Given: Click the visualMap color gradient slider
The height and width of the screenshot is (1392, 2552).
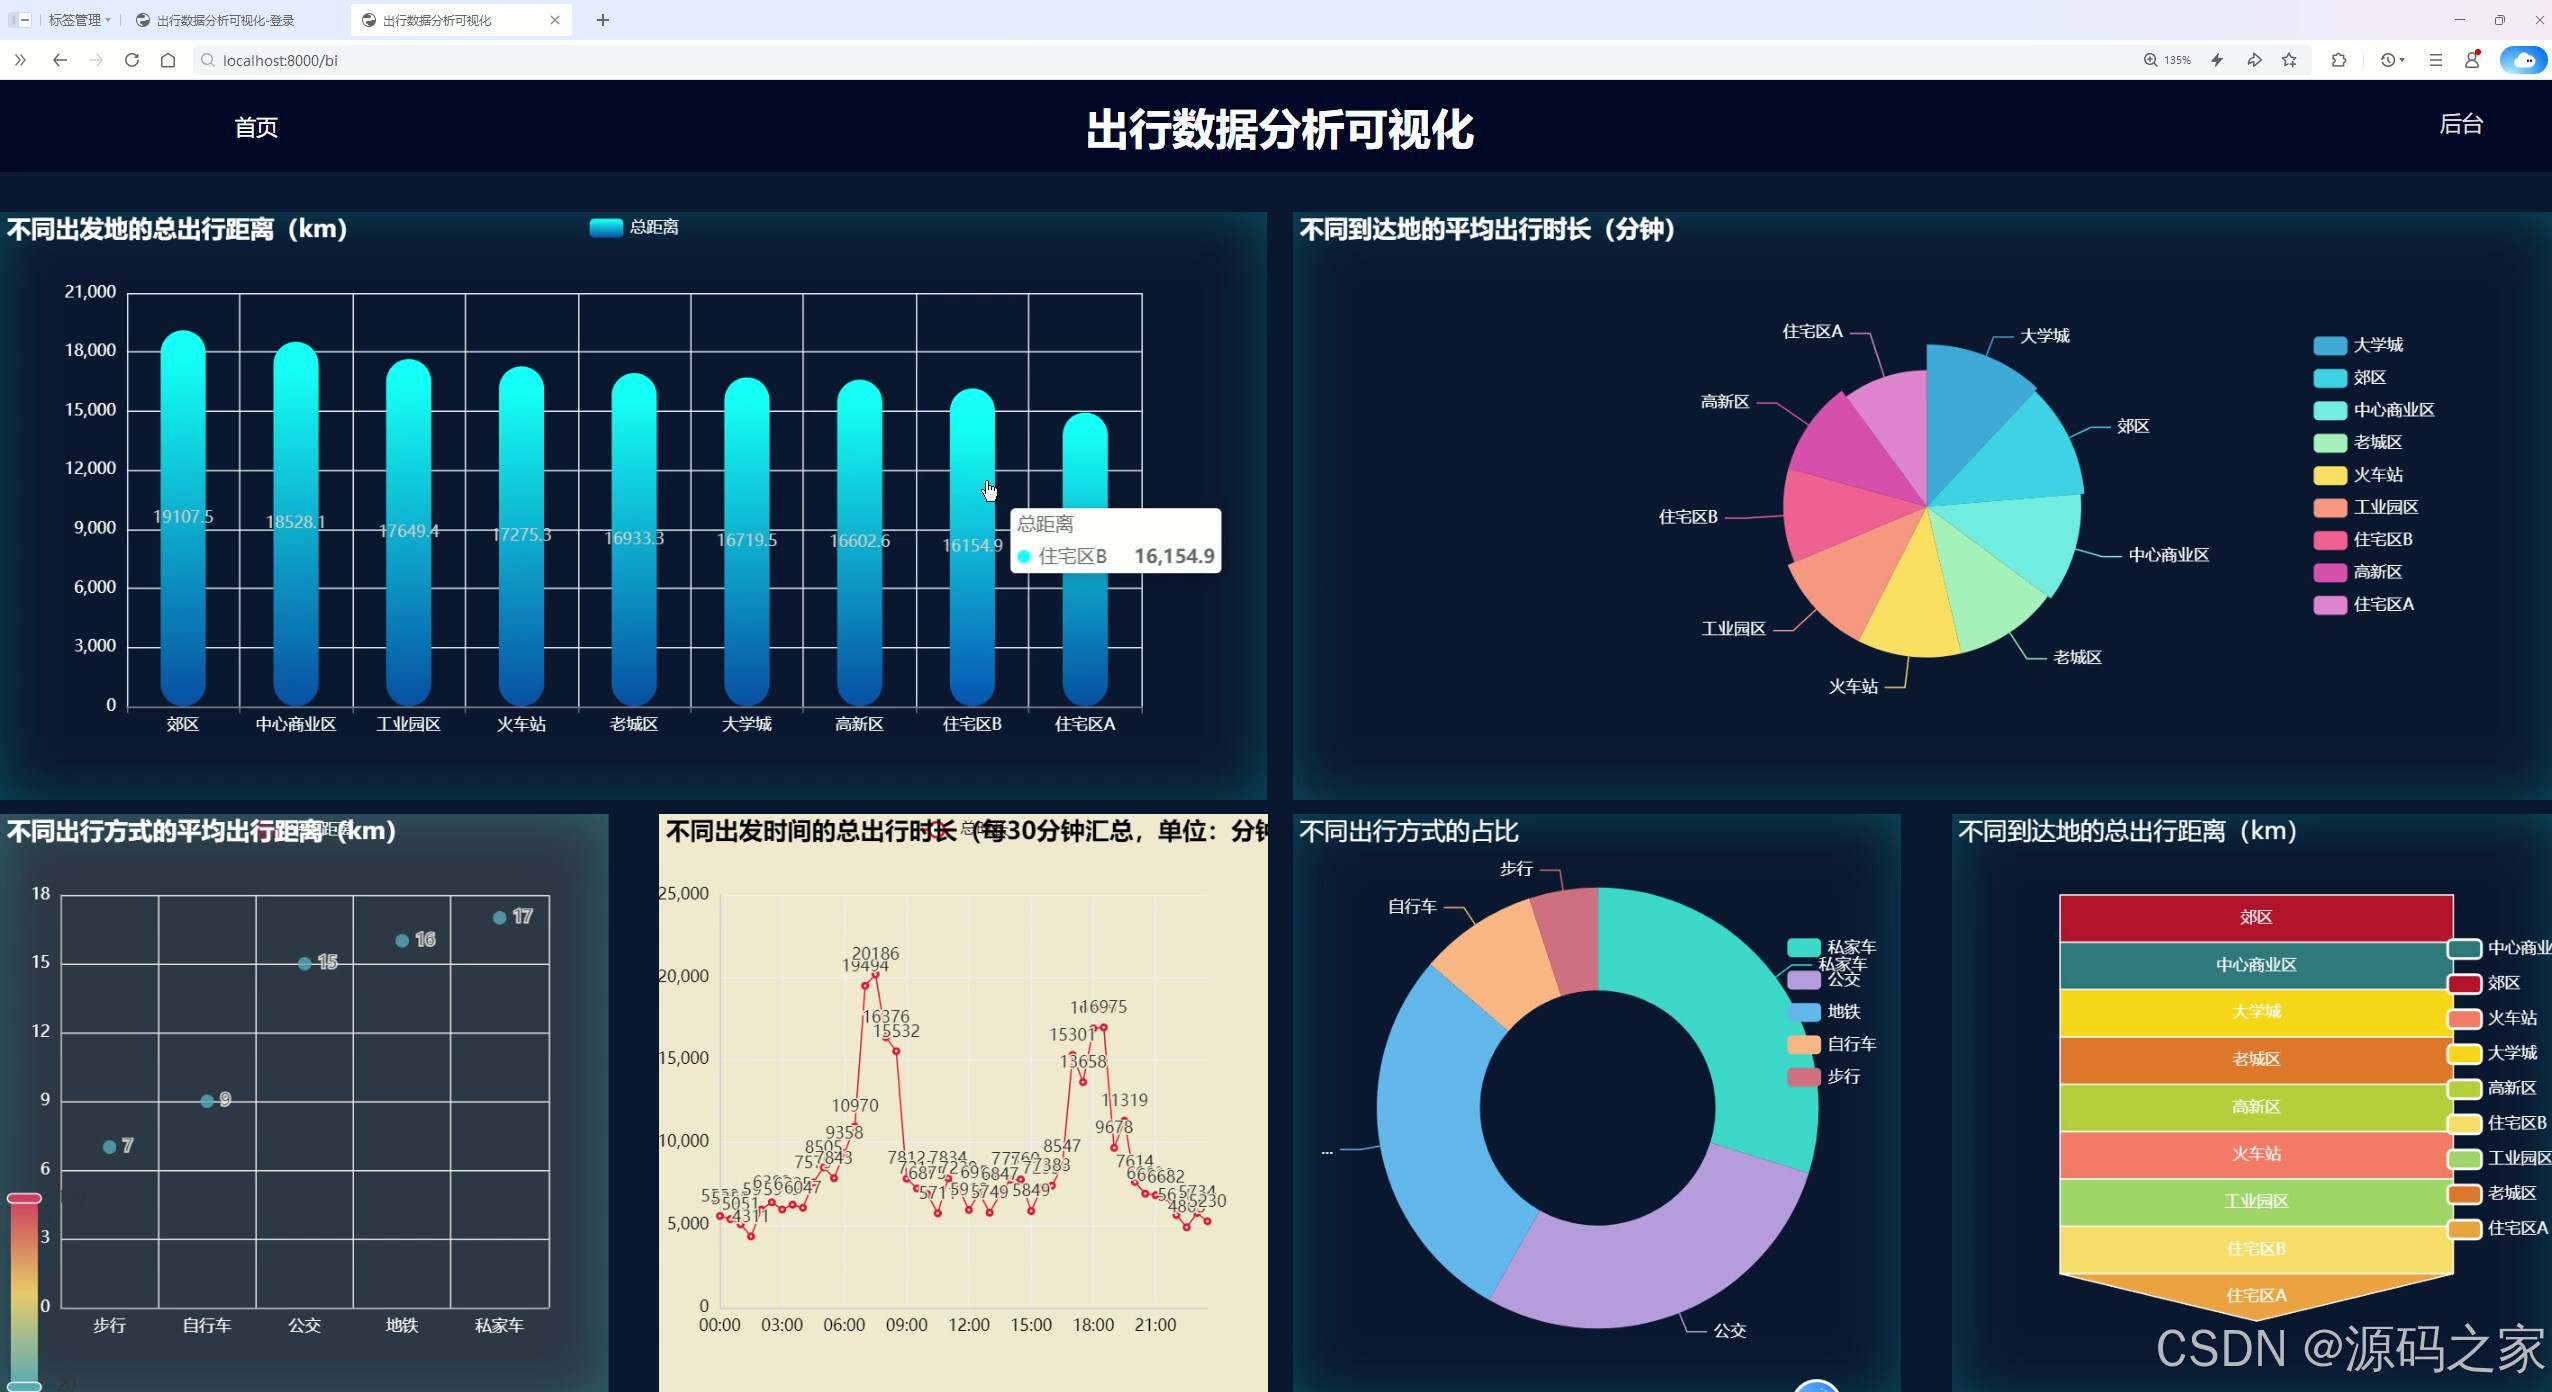Looking at the screenshot, I should [x=25, y=1290].
